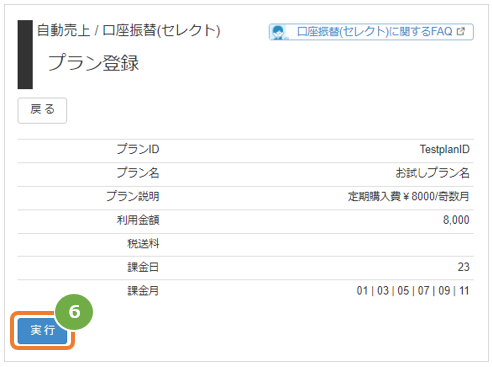Viewport: 493px width, 367px height.
Task: Click the FAQ external link icon
Action: click(461, 32)
